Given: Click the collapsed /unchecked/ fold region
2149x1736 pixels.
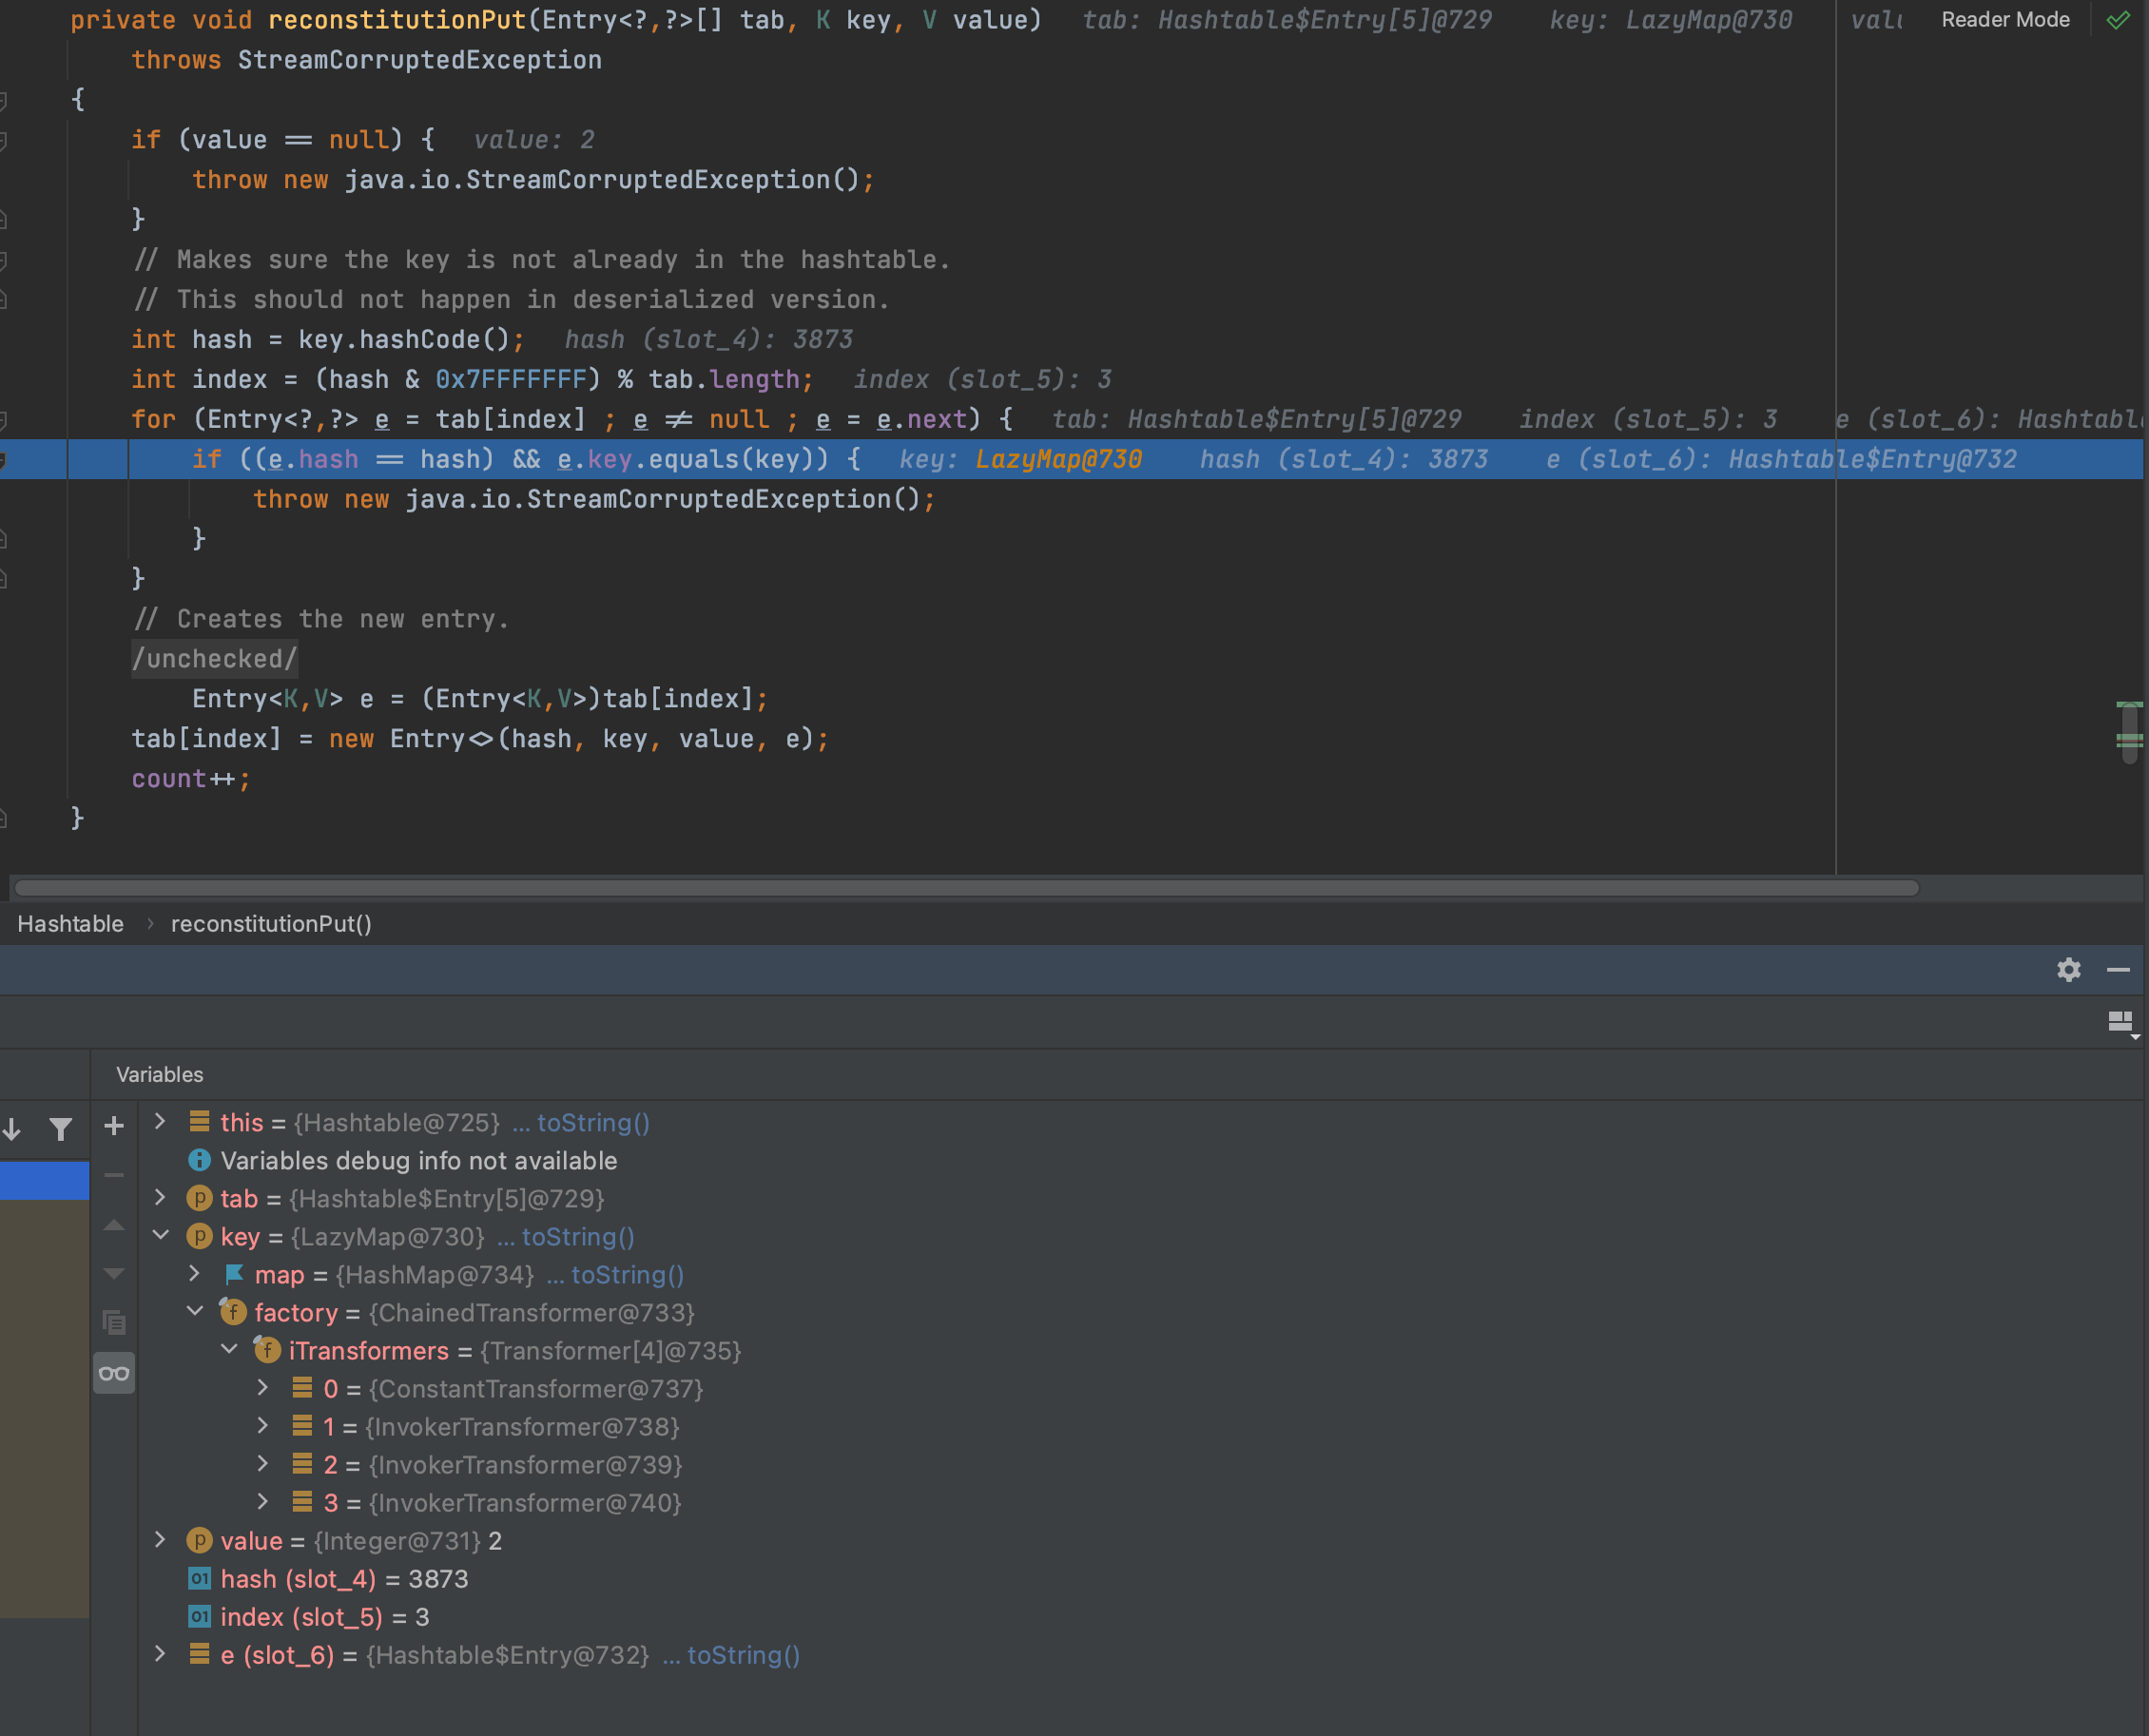Looking at the screenshot, I should point(214,658).
